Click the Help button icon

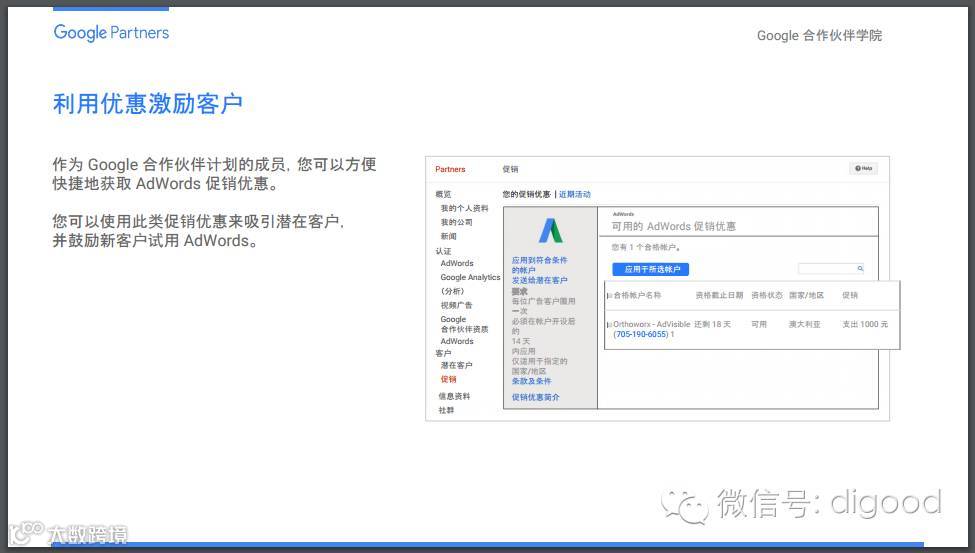click(863, 169)
